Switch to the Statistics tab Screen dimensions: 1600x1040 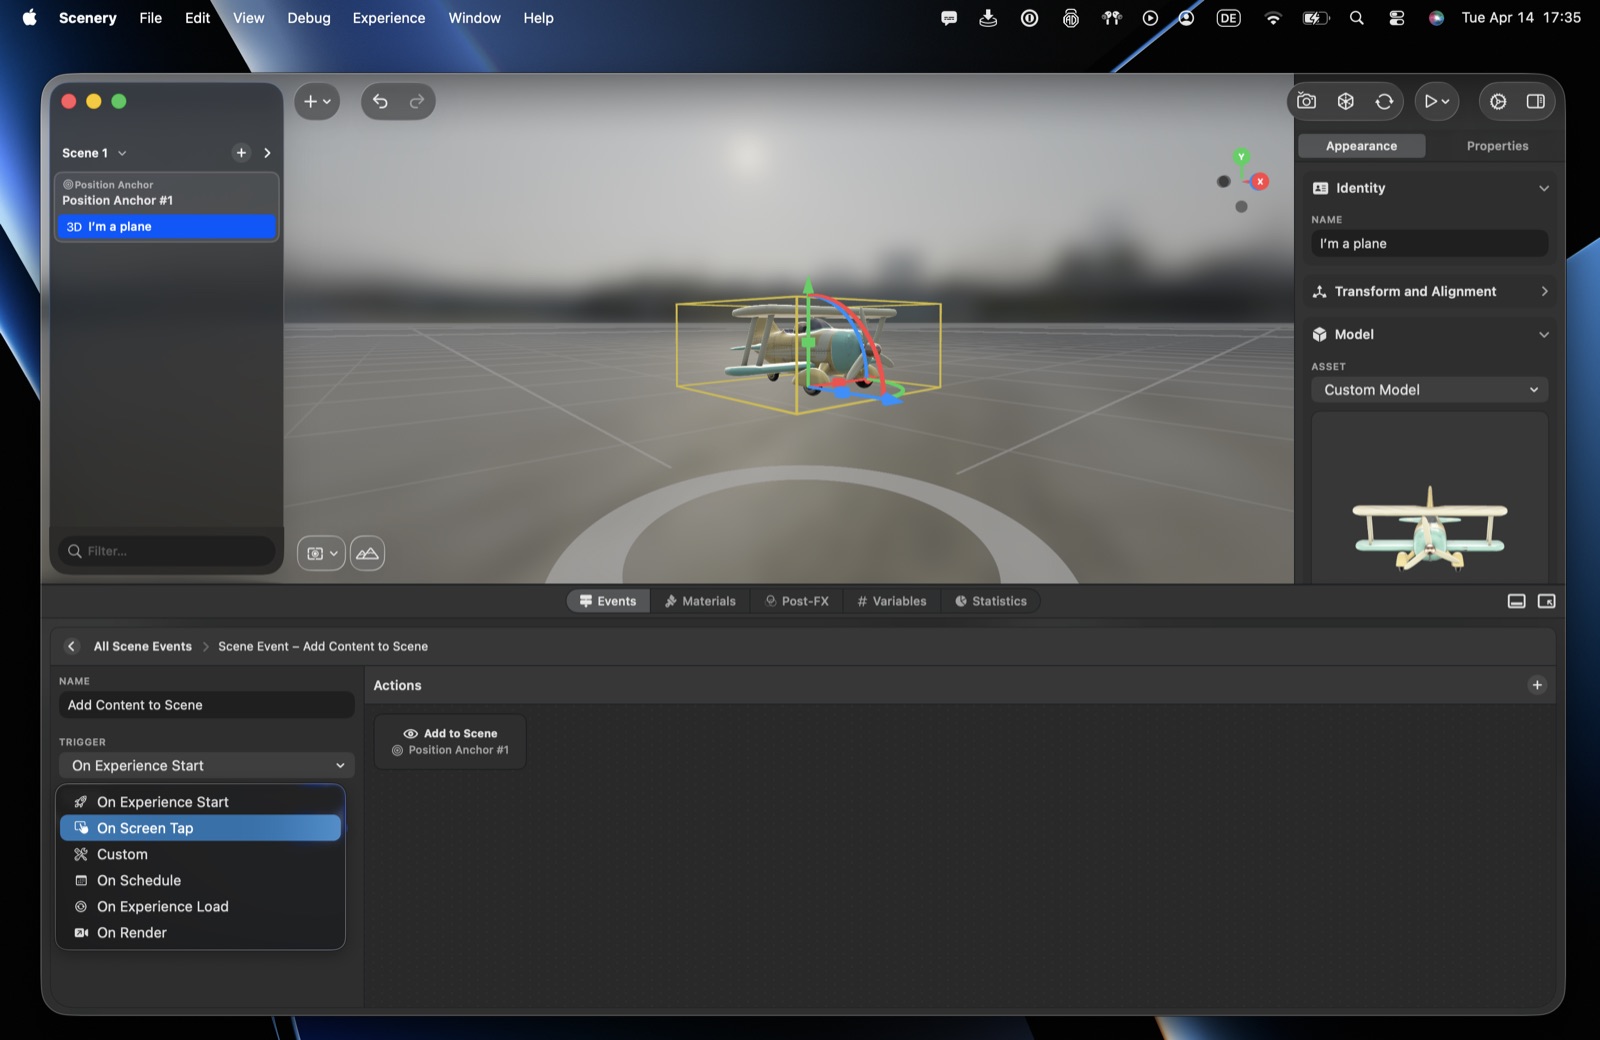pyautogui.click(x=990, y=601)
